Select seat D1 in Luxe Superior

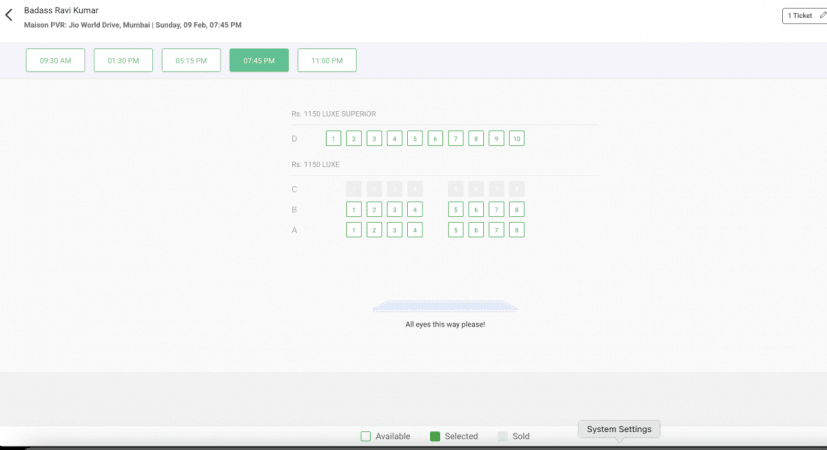point(333,139)
